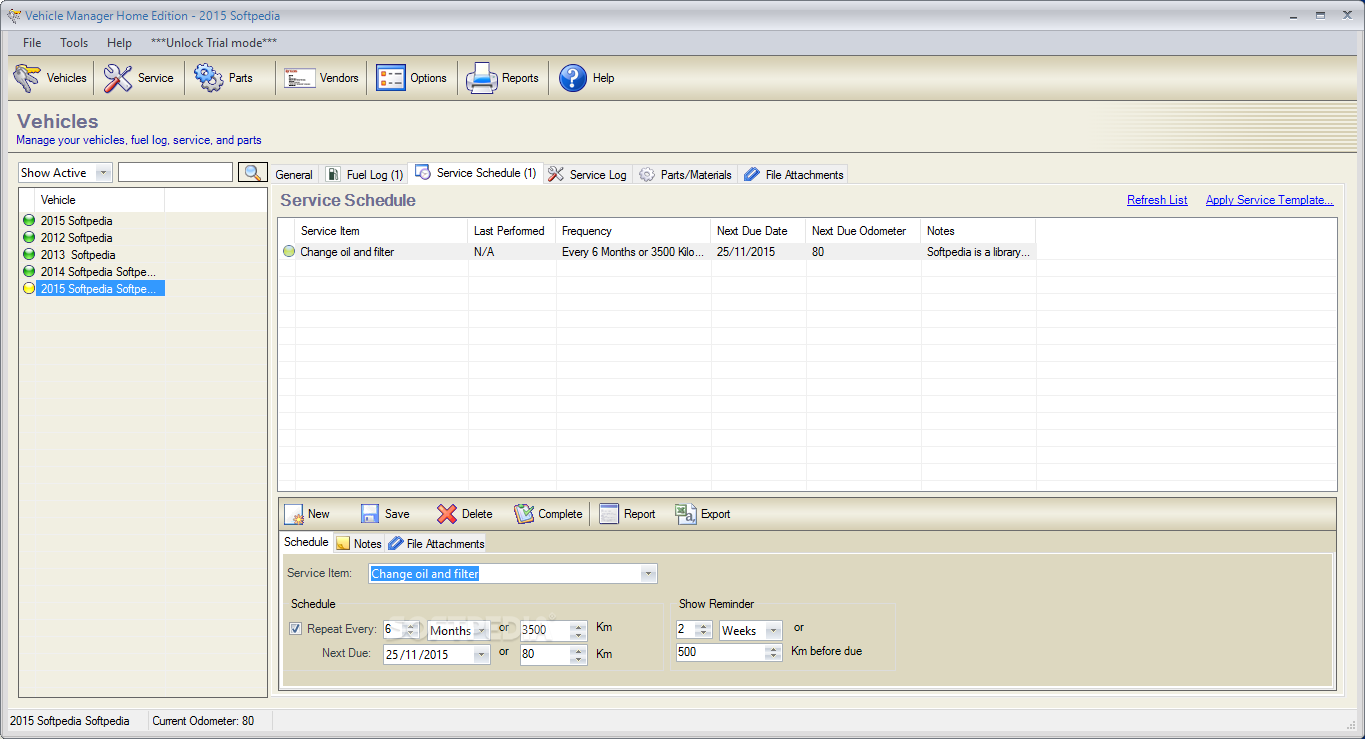
Task: Increment the repeat interval 6 spinner
Action: click(x=410, y=626)
